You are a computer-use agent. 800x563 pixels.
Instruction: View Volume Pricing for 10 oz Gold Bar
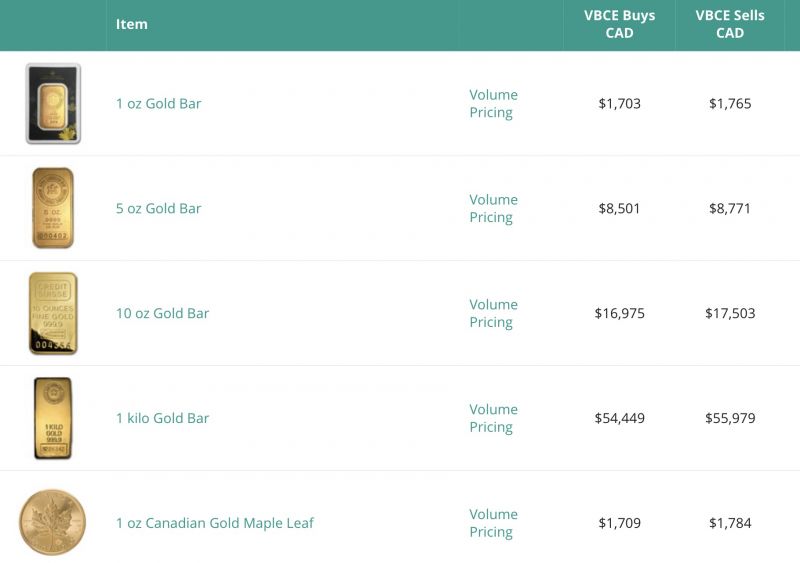point(493,313)
